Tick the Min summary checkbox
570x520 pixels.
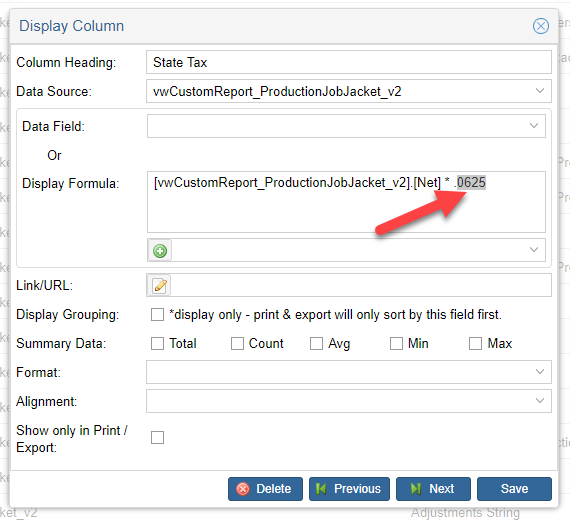tap(396, 343)
